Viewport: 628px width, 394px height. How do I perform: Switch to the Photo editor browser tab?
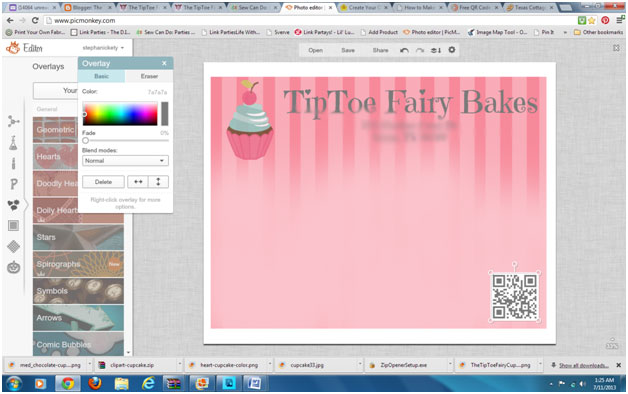[307, 8]
